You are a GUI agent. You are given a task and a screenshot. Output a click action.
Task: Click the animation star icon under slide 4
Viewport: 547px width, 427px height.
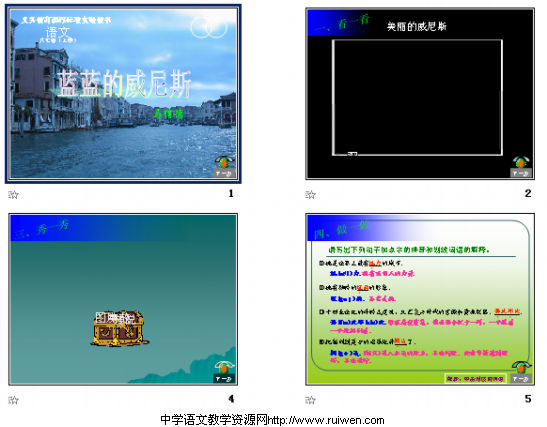13,399
